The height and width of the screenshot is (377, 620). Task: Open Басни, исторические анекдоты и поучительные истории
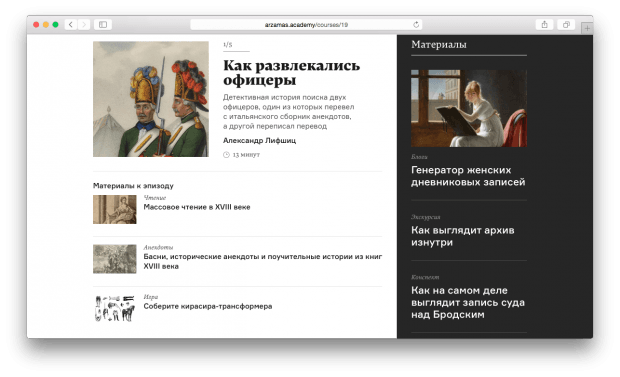pos(263,261)
